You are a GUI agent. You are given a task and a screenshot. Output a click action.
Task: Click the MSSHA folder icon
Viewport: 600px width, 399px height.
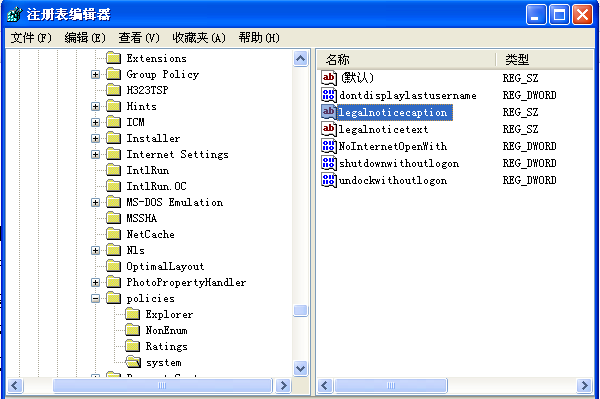tap(113, 218)
